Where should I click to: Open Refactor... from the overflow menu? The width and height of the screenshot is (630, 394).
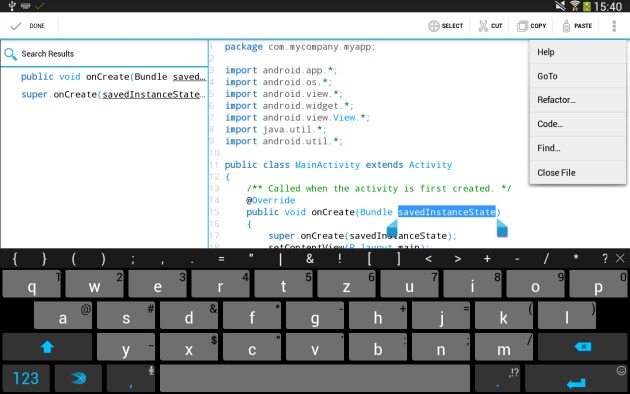tap(578, 100)
